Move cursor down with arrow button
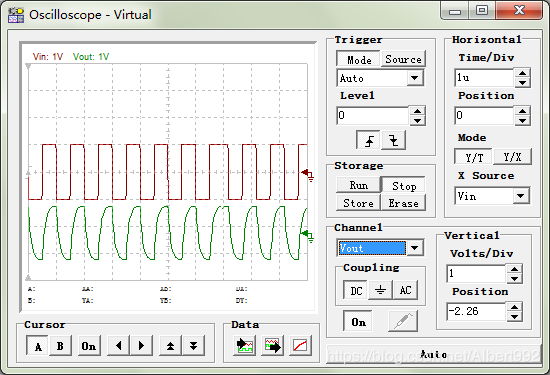 (193, 346)
